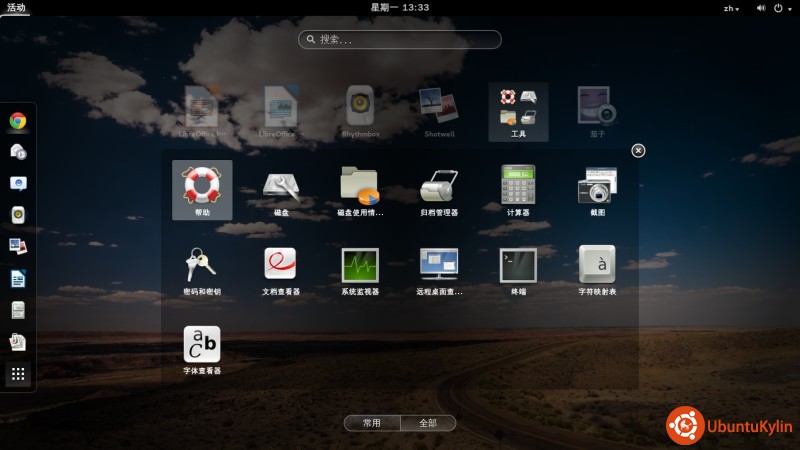Open 归档管理器 archive manager
Image resolution: width=800 pixels, height=450 pixels.
point(439,187)
